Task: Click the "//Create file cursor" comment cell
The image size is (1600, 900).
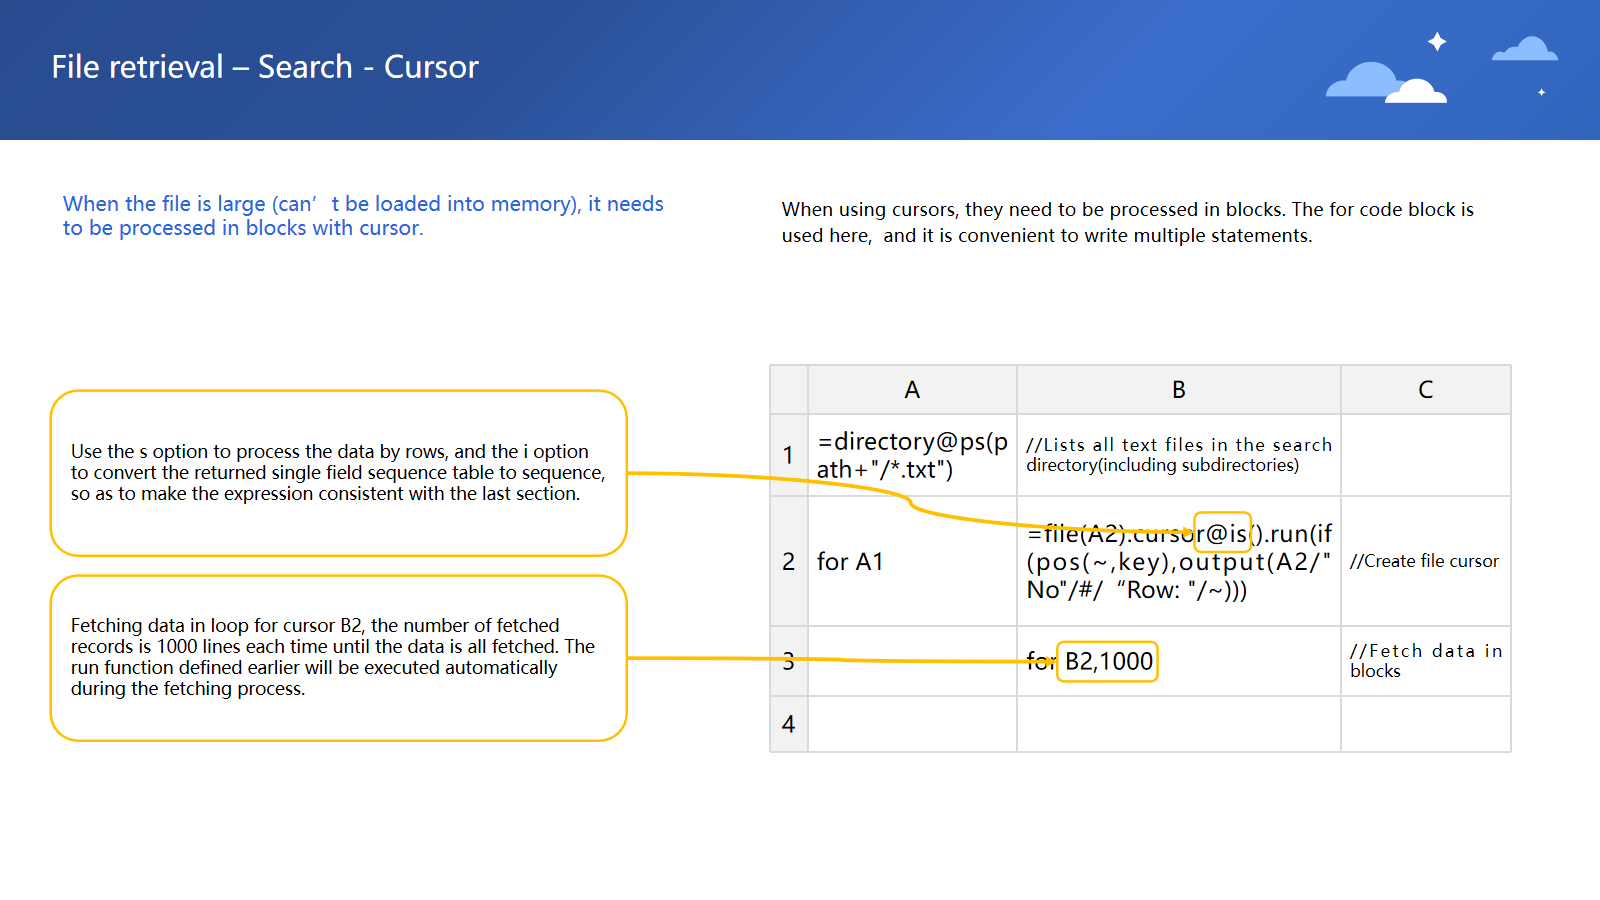Action: [1425, 561]
